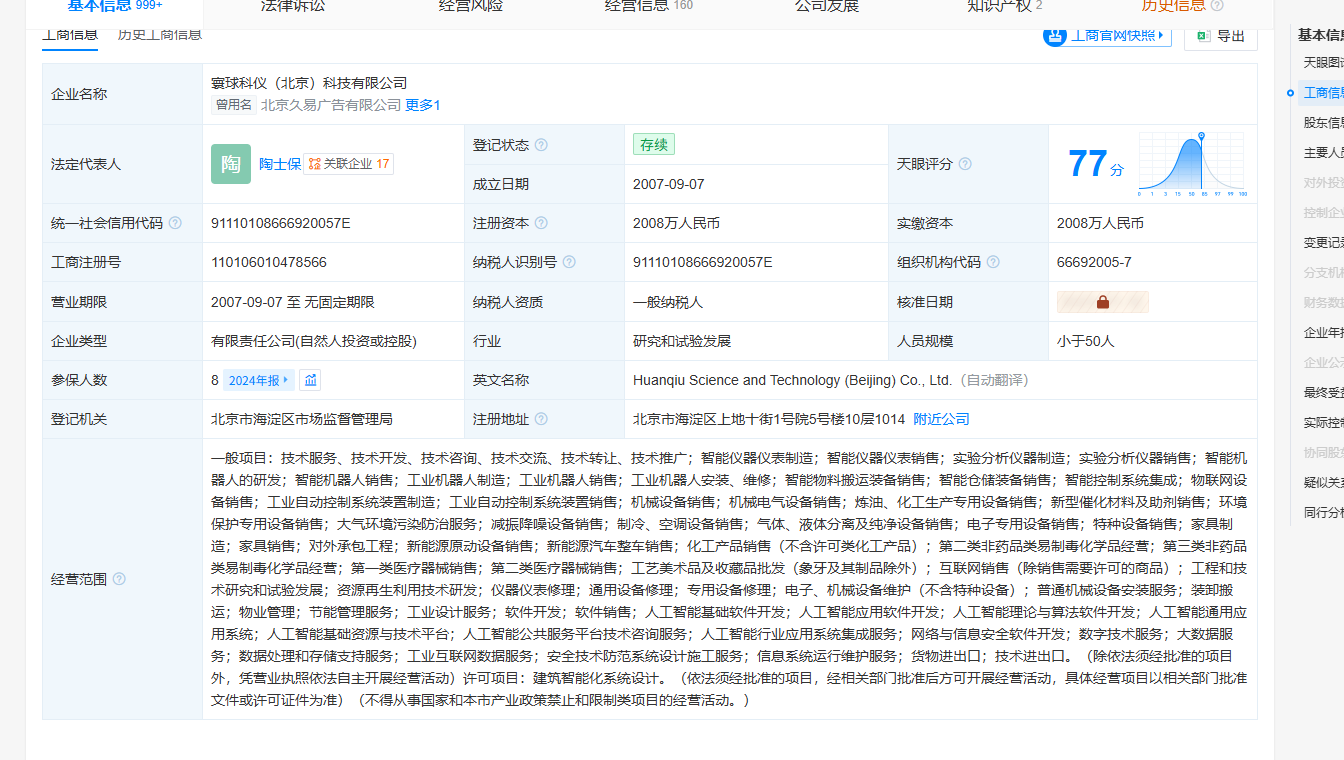Click the question mark next to 经营范围
The height and width of the screenshot is (760, 1344).
(119, 579)
